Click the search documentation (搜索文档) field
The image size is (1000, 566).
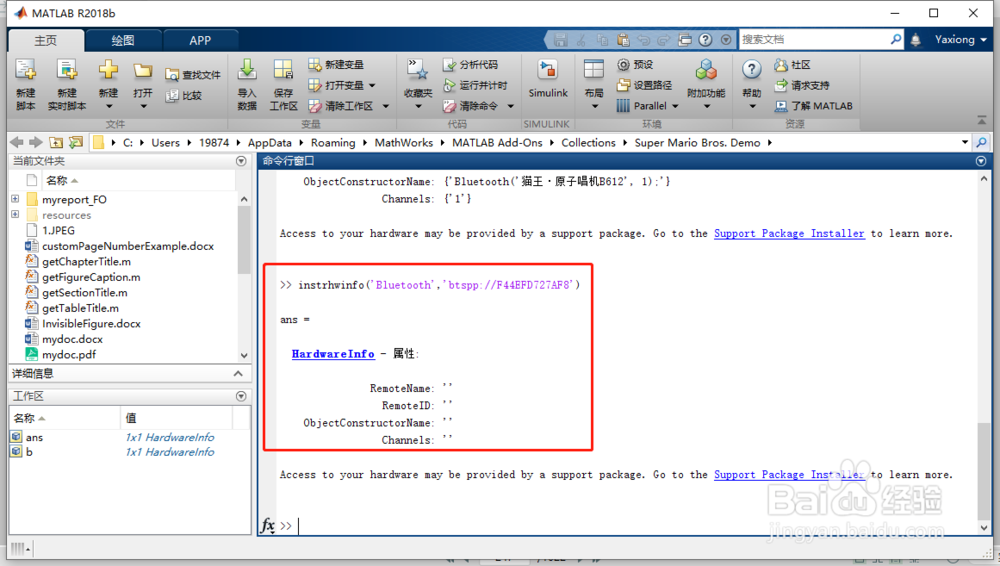pyautogui.click(x=814, y=40)
